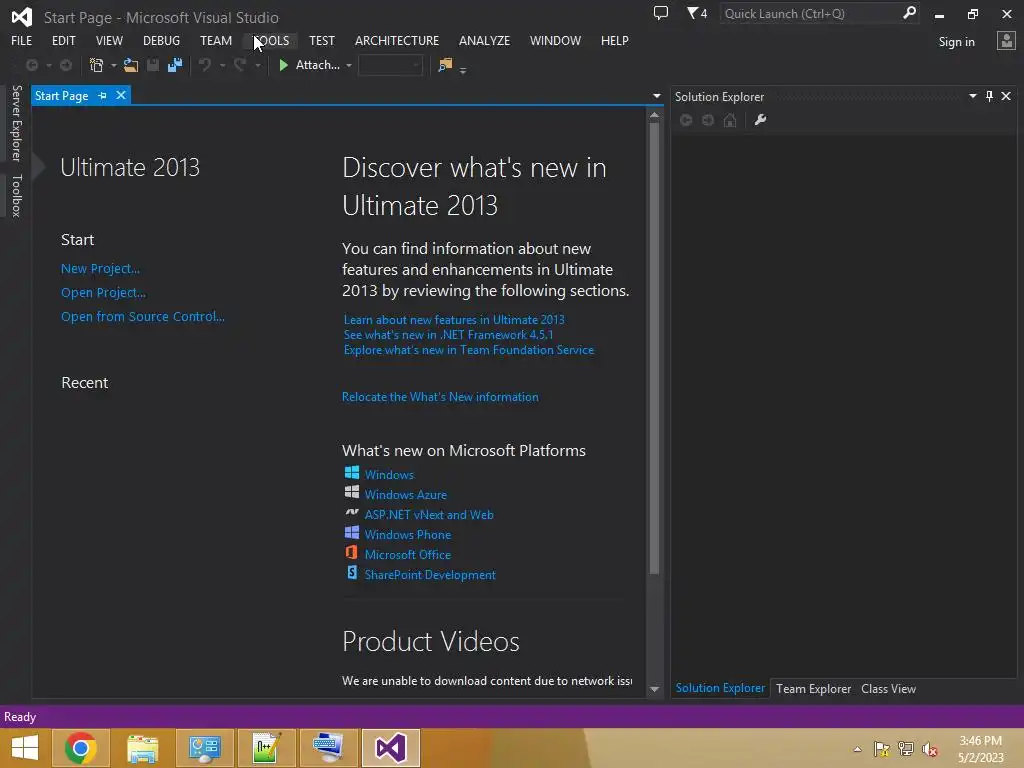The image size is (1024, 768).
Task: Click the New Project... link
Action: point(100,268)
